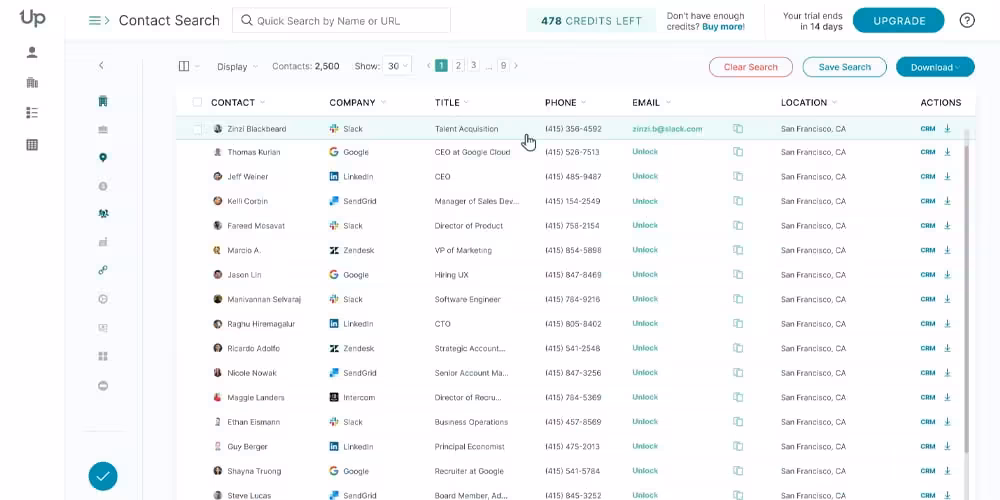This screenshot has width=1000, height=500.
Task: Collapse the filter panel with left chevron
Action: (101, 66)
